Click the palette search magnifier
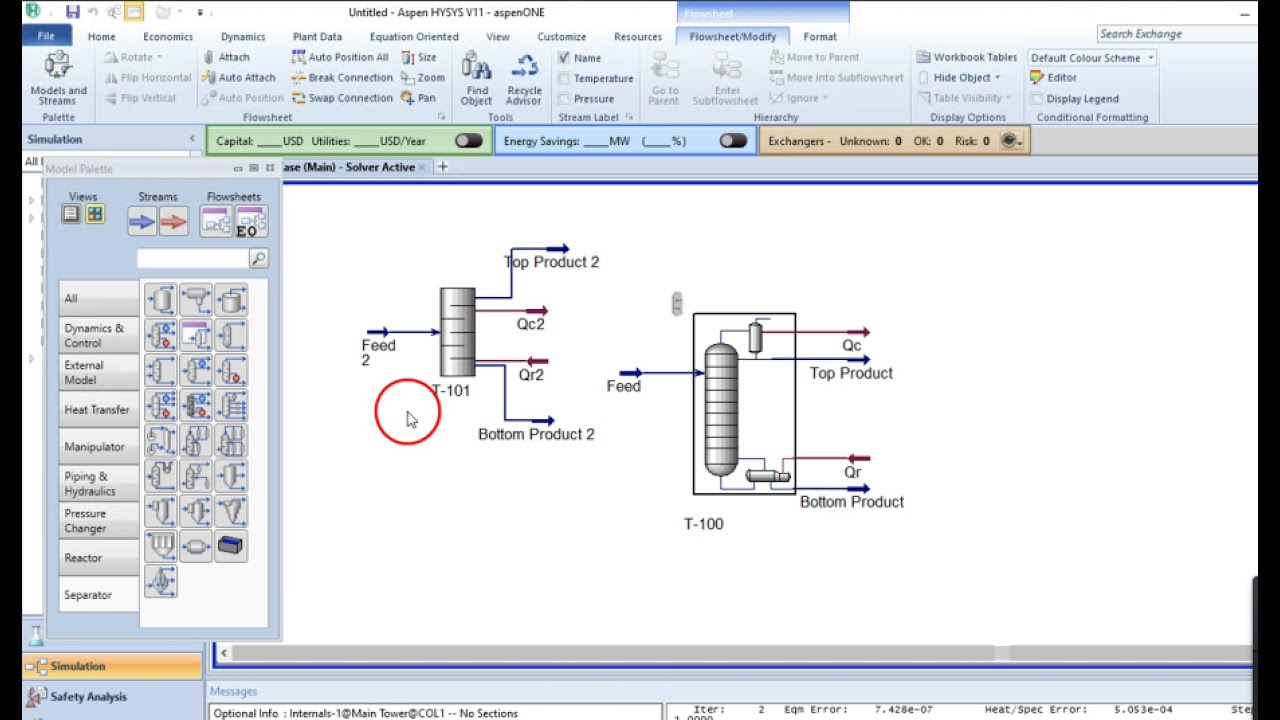The height and width of the screenshot is (720, 1280). 258,259
